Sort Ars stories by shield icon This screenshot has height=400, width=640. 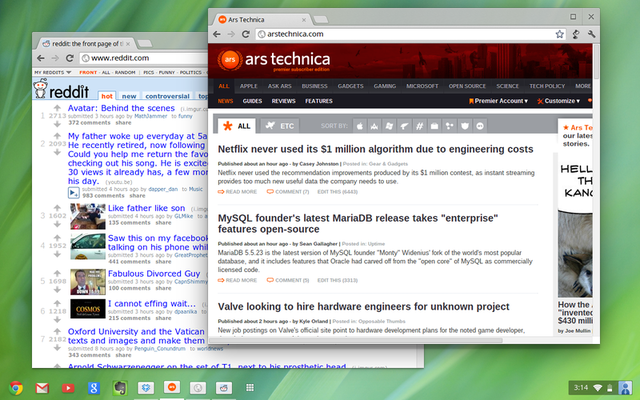(464, 126)
